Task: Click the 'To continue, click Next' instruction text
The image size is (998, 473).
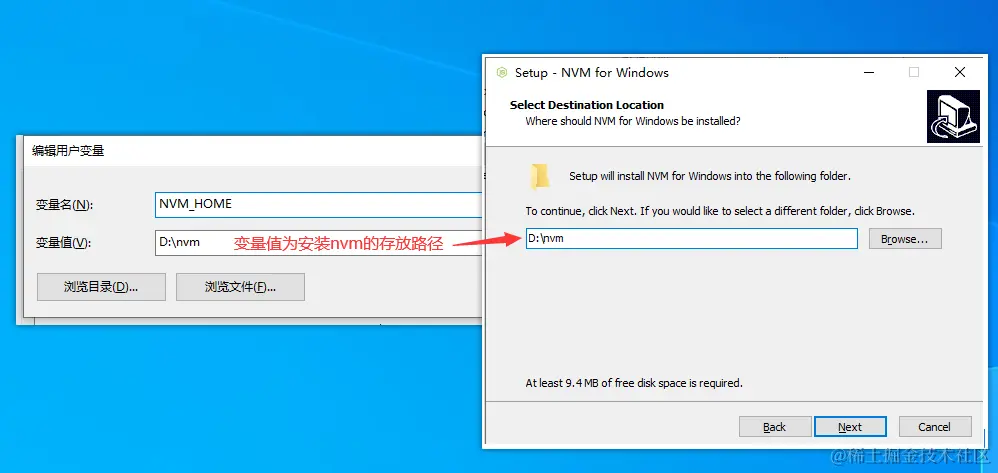Action: click(x=720, y=211)
